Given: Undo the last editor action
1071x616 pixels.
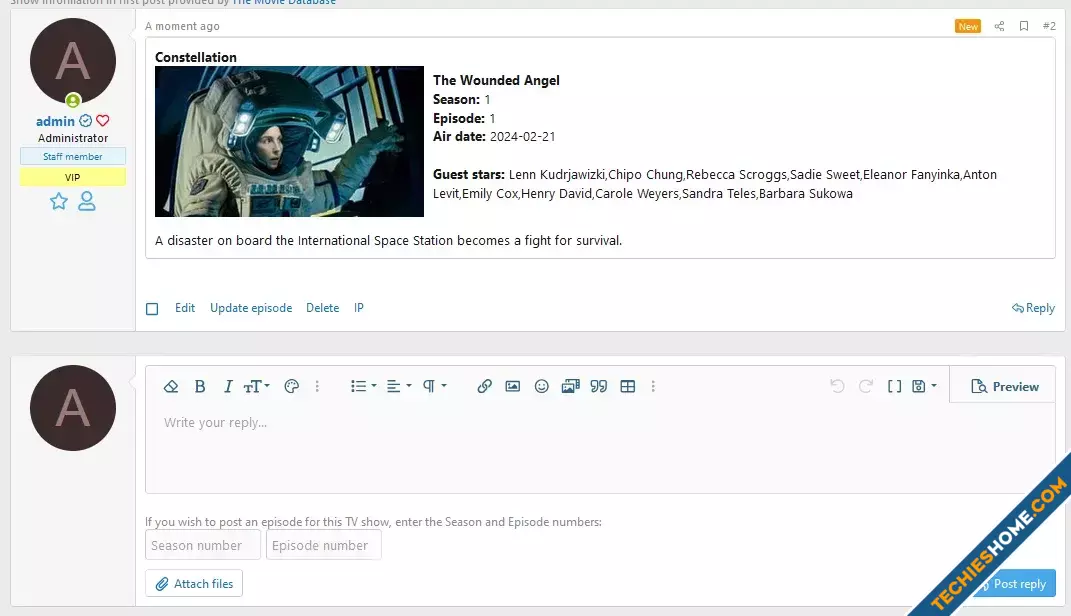Looking at the screenshot, I should [837, 387].
